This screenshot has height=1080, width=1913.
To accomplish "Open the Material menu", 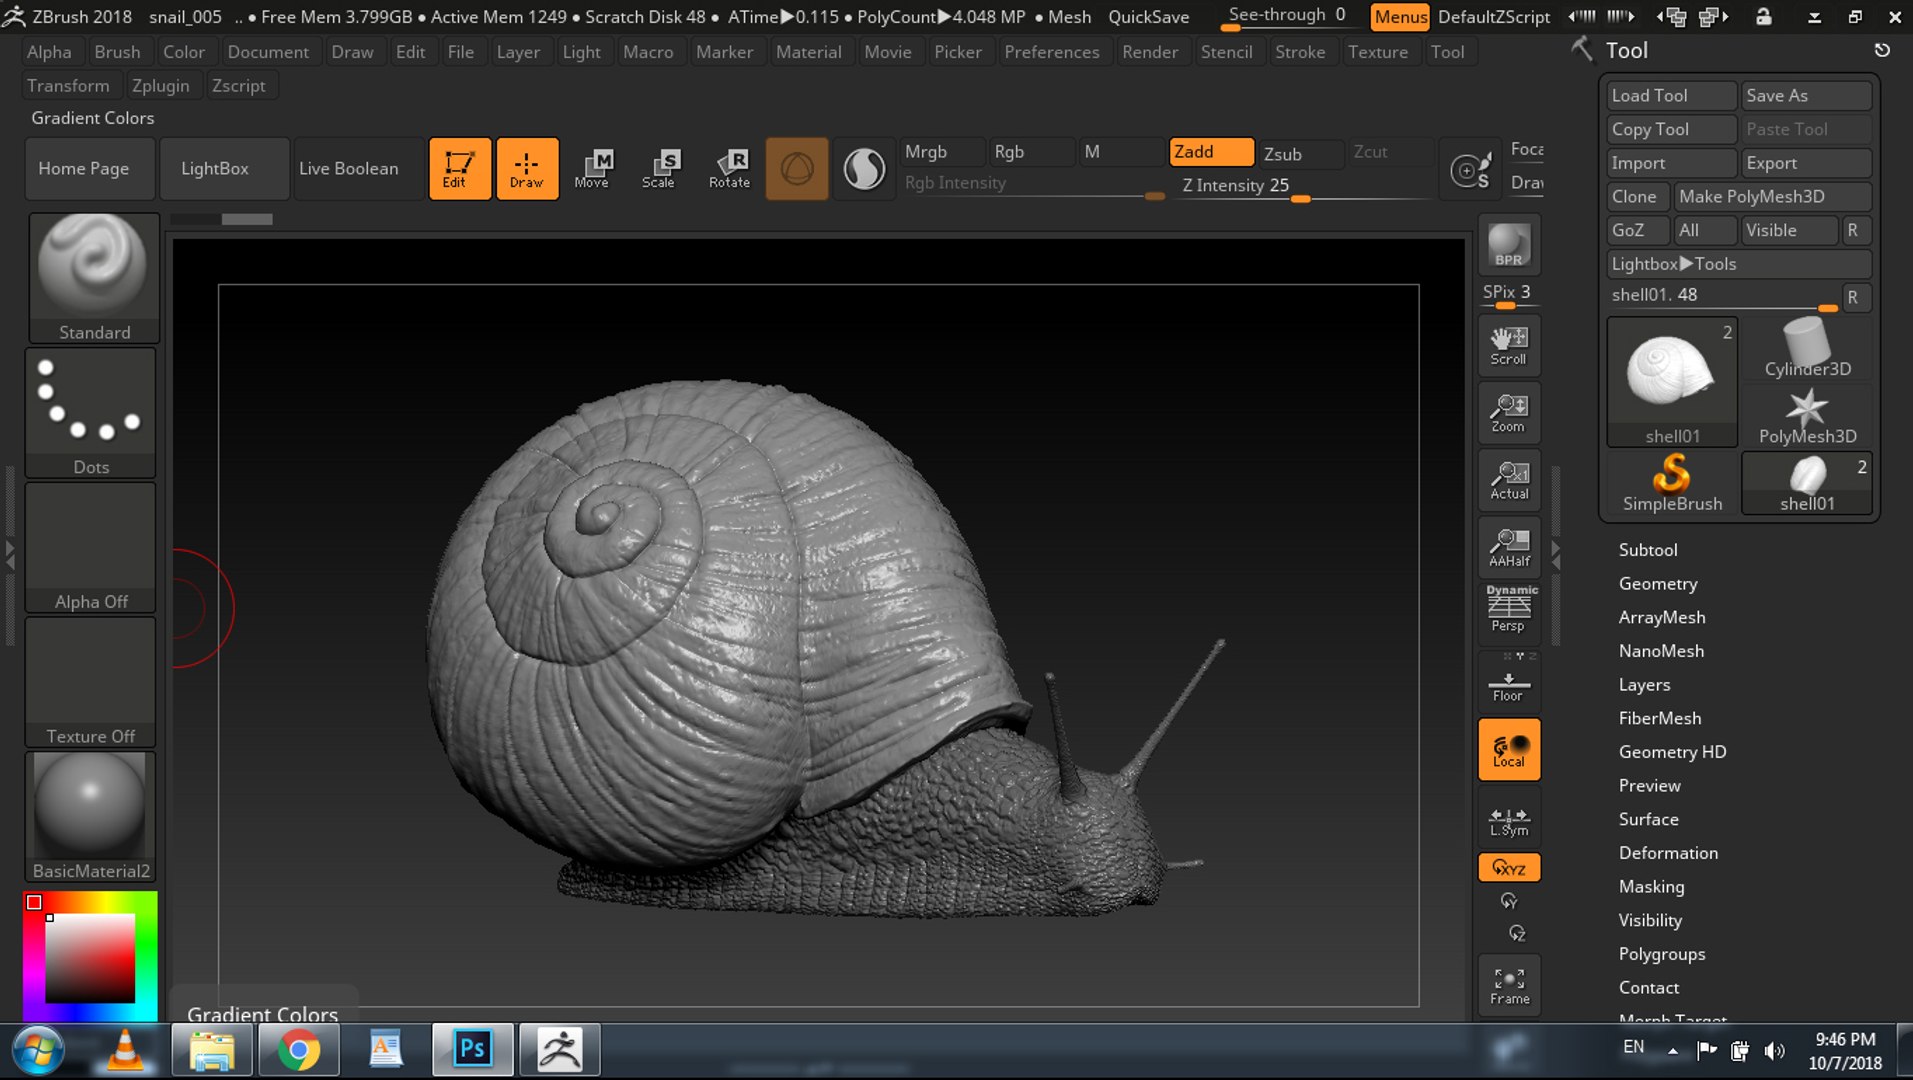I will pos(808,52).
